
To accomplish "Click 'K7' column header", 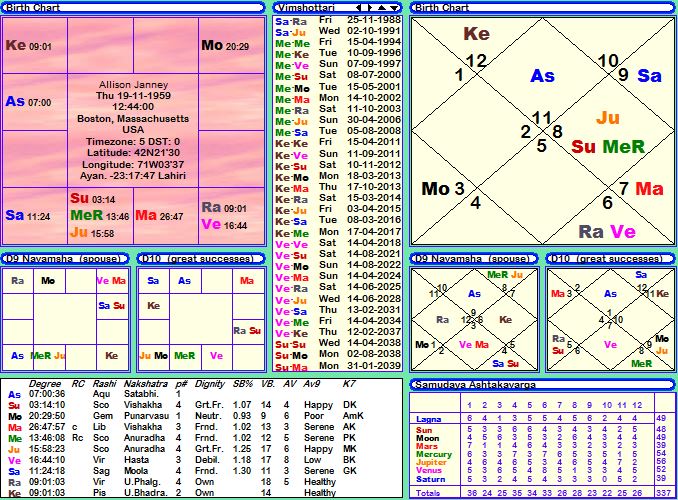I will (x=349, y=384).
